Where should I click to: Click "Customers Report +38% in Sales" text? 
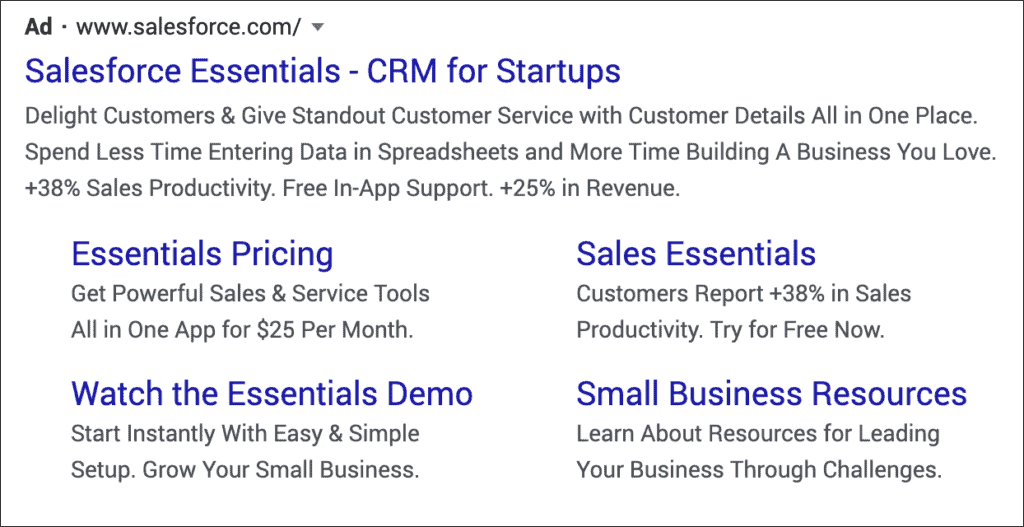tap(743, 294)
